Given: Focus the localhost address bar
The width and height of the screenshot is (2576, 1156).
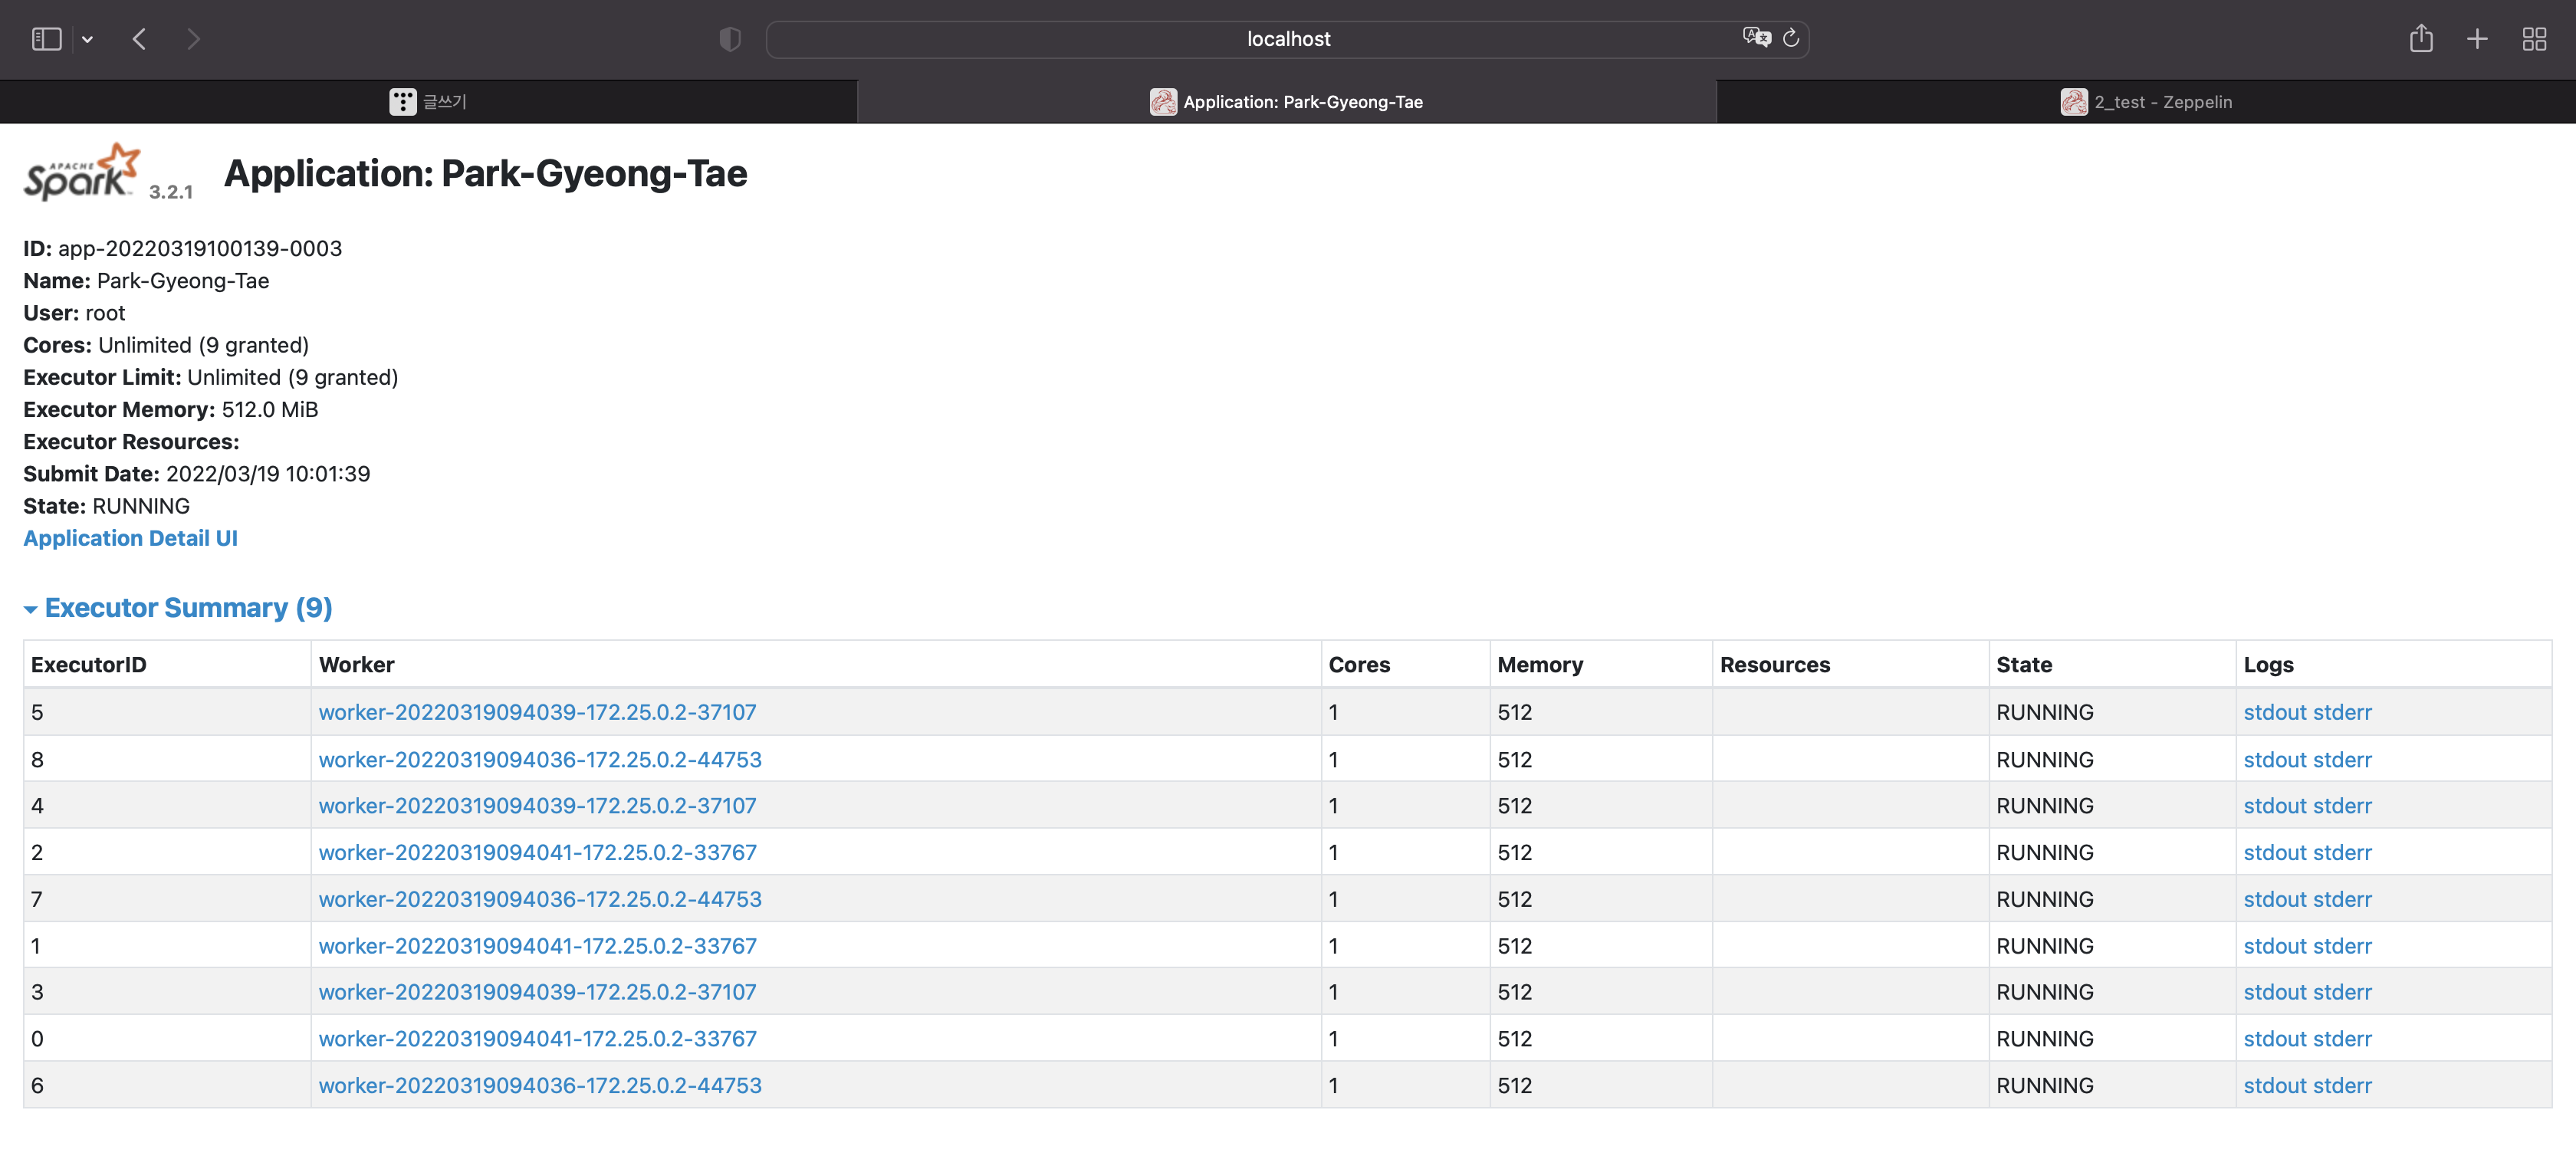Looking at the screenshot, I should pyautogui.click(x=1287, y=39).
